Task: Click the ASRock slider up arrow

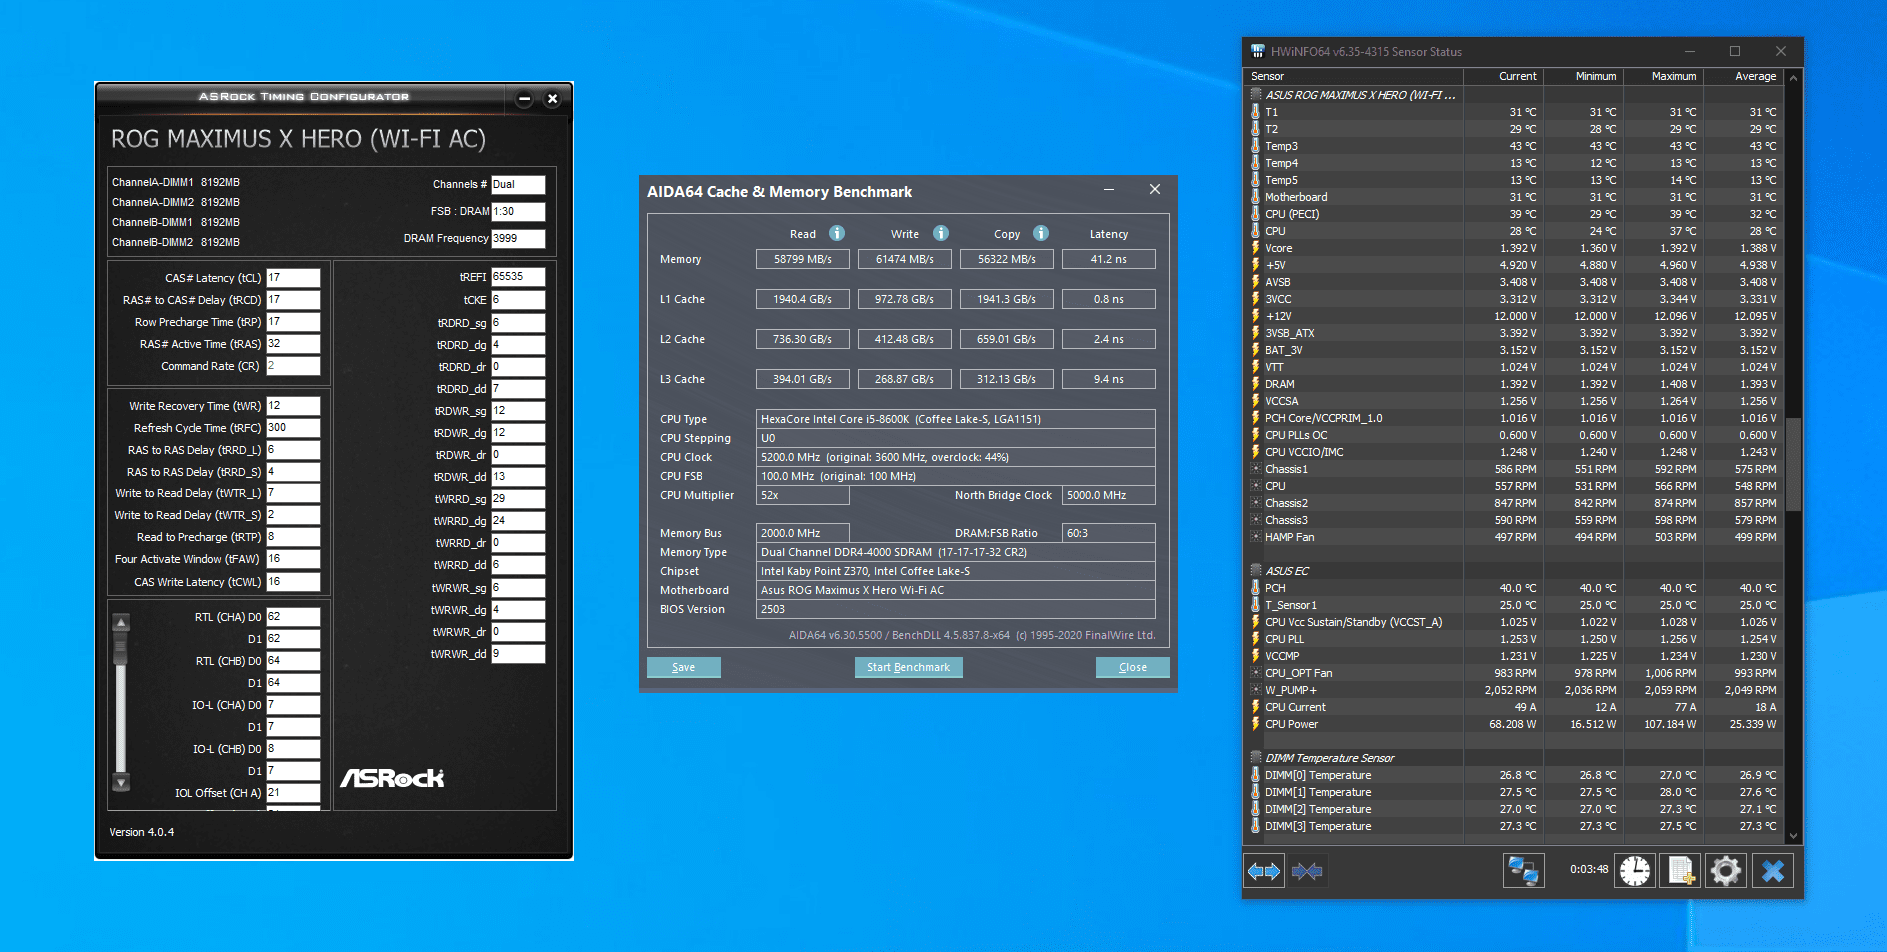Action: pos(121,623)
